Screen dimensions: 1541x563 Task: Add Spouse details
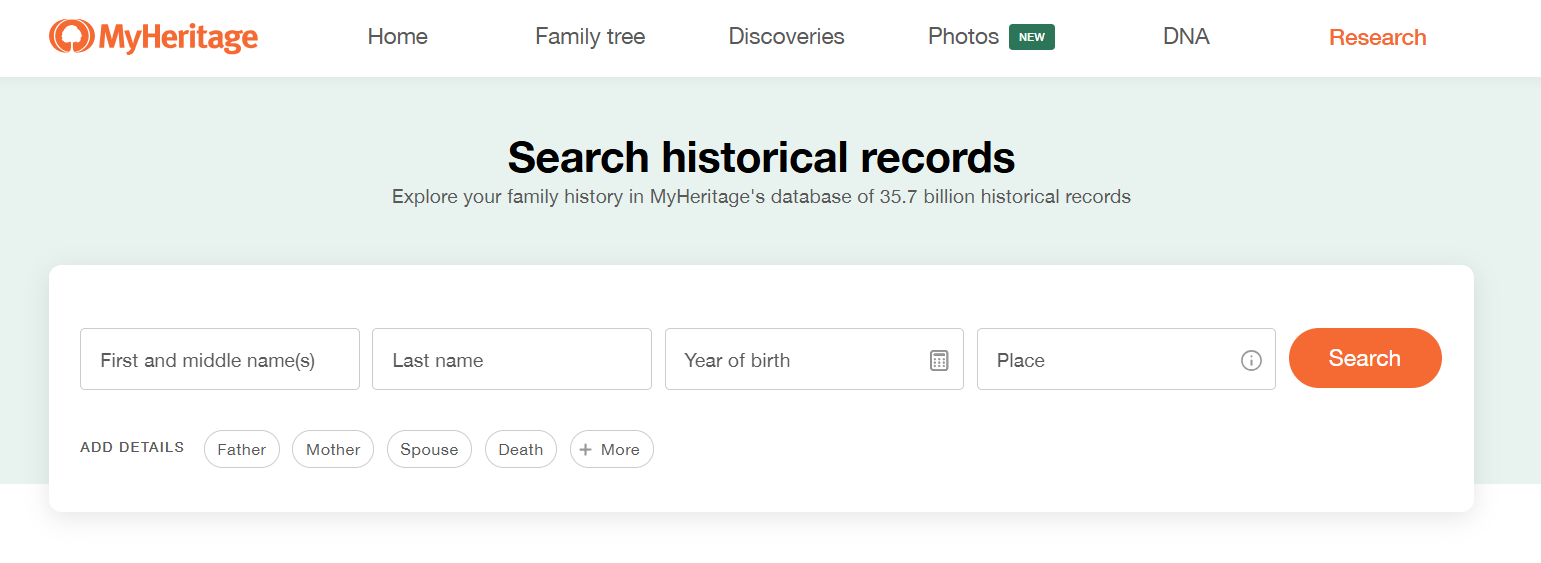click(x=429, y=449)
